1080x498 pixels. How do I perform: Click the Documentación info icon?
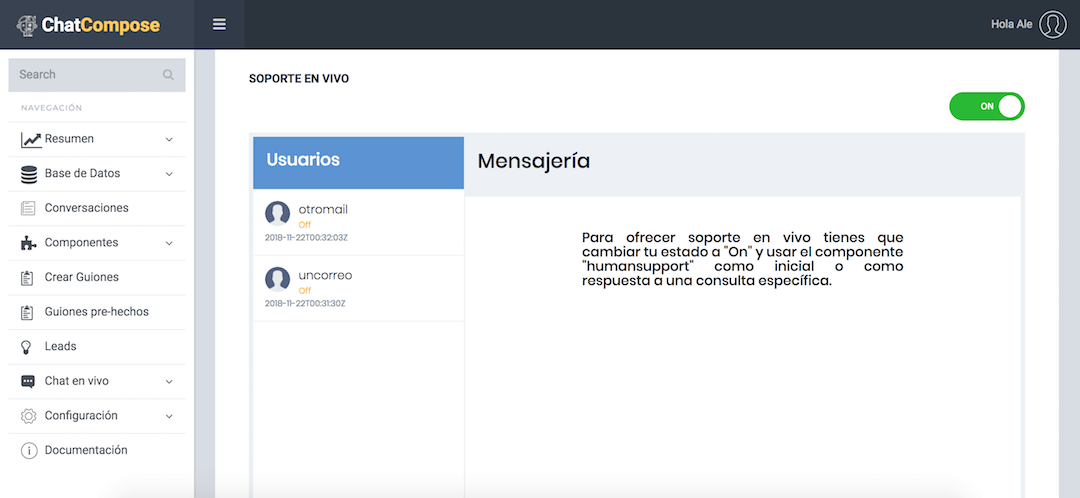pyautogui.click(x=28, y=450)
